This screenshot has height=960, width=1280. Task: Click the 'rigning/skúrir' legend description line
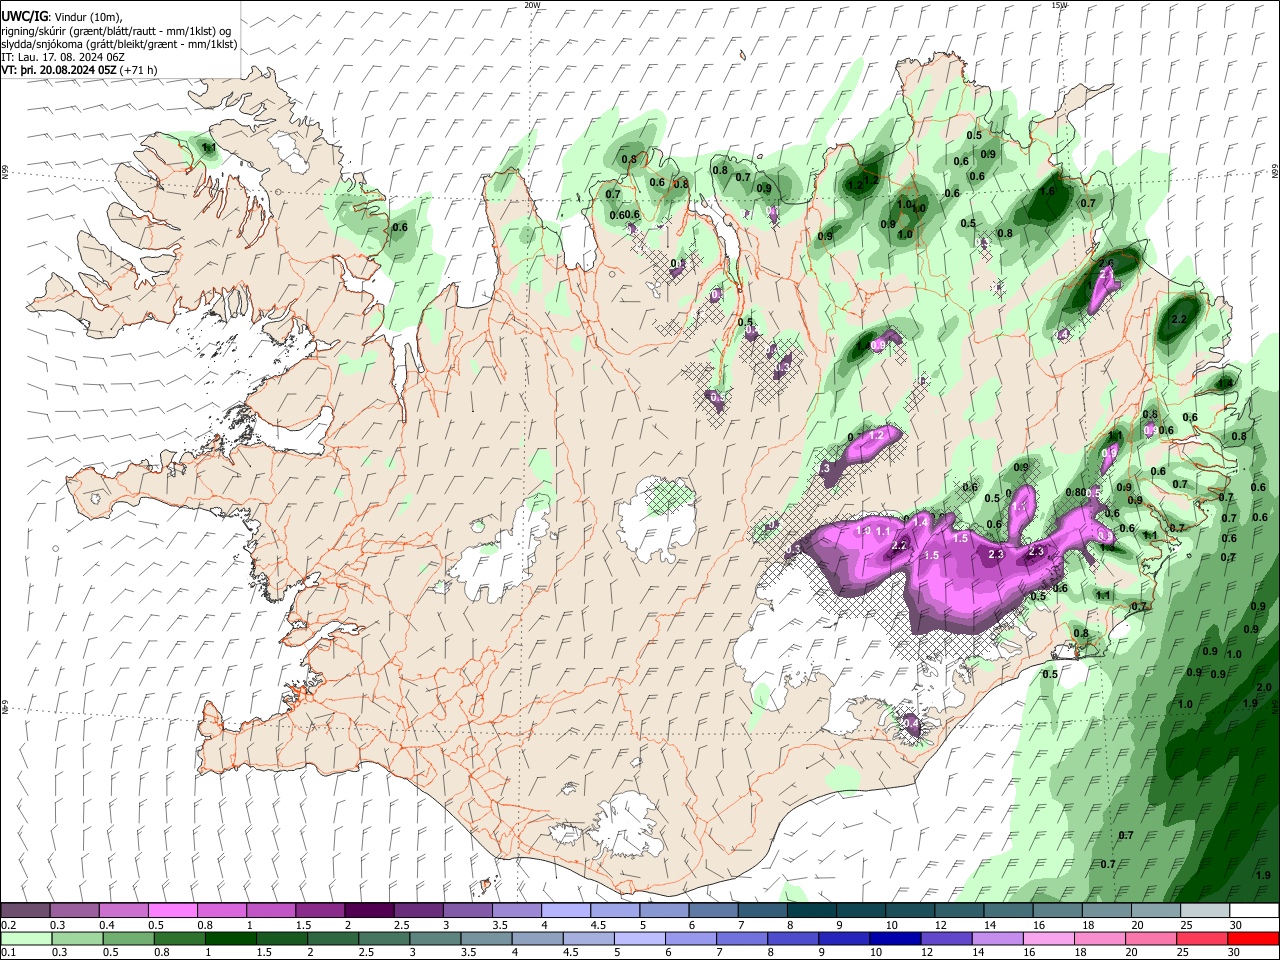[x=116, y=31]
